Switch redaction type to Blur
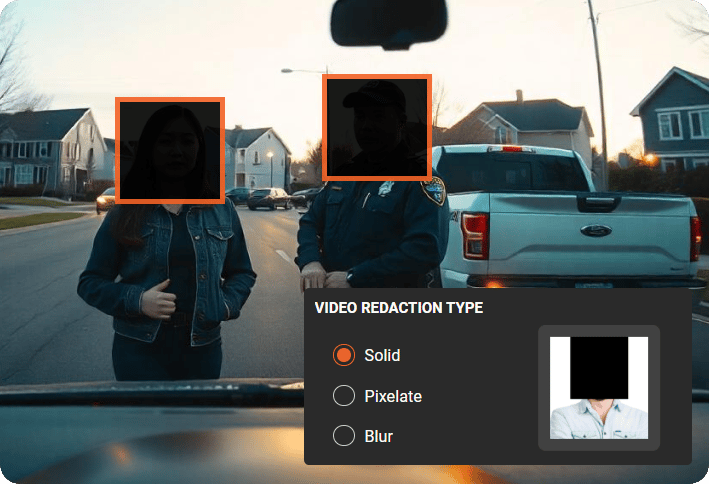The image size is (709, 484). click(344, 436)
